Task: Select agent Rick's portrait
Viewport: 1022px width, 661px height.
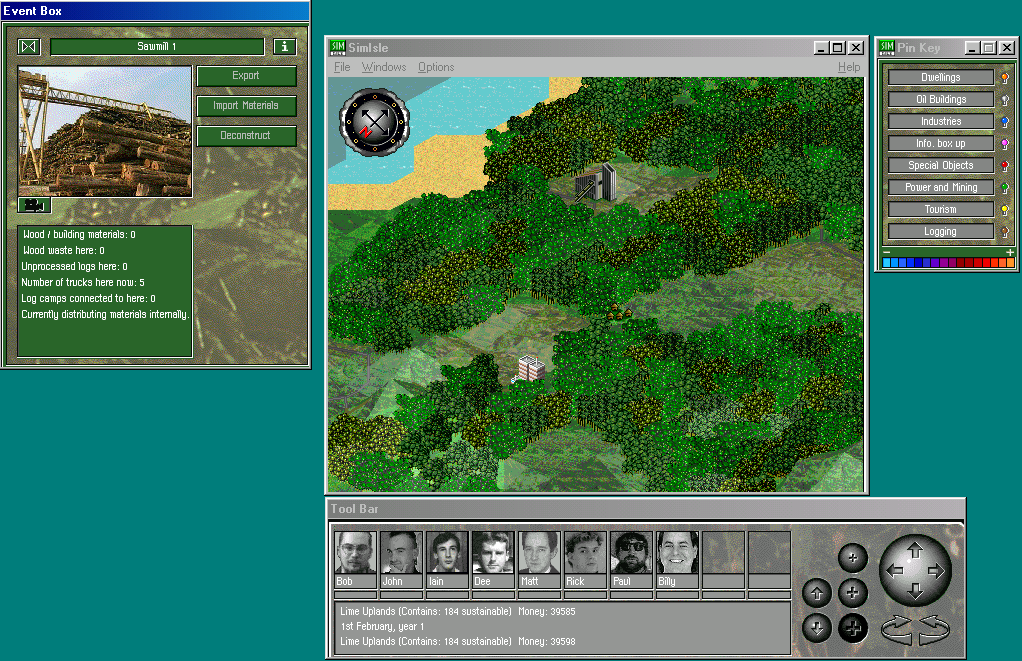Action: (x=585, y=552)
